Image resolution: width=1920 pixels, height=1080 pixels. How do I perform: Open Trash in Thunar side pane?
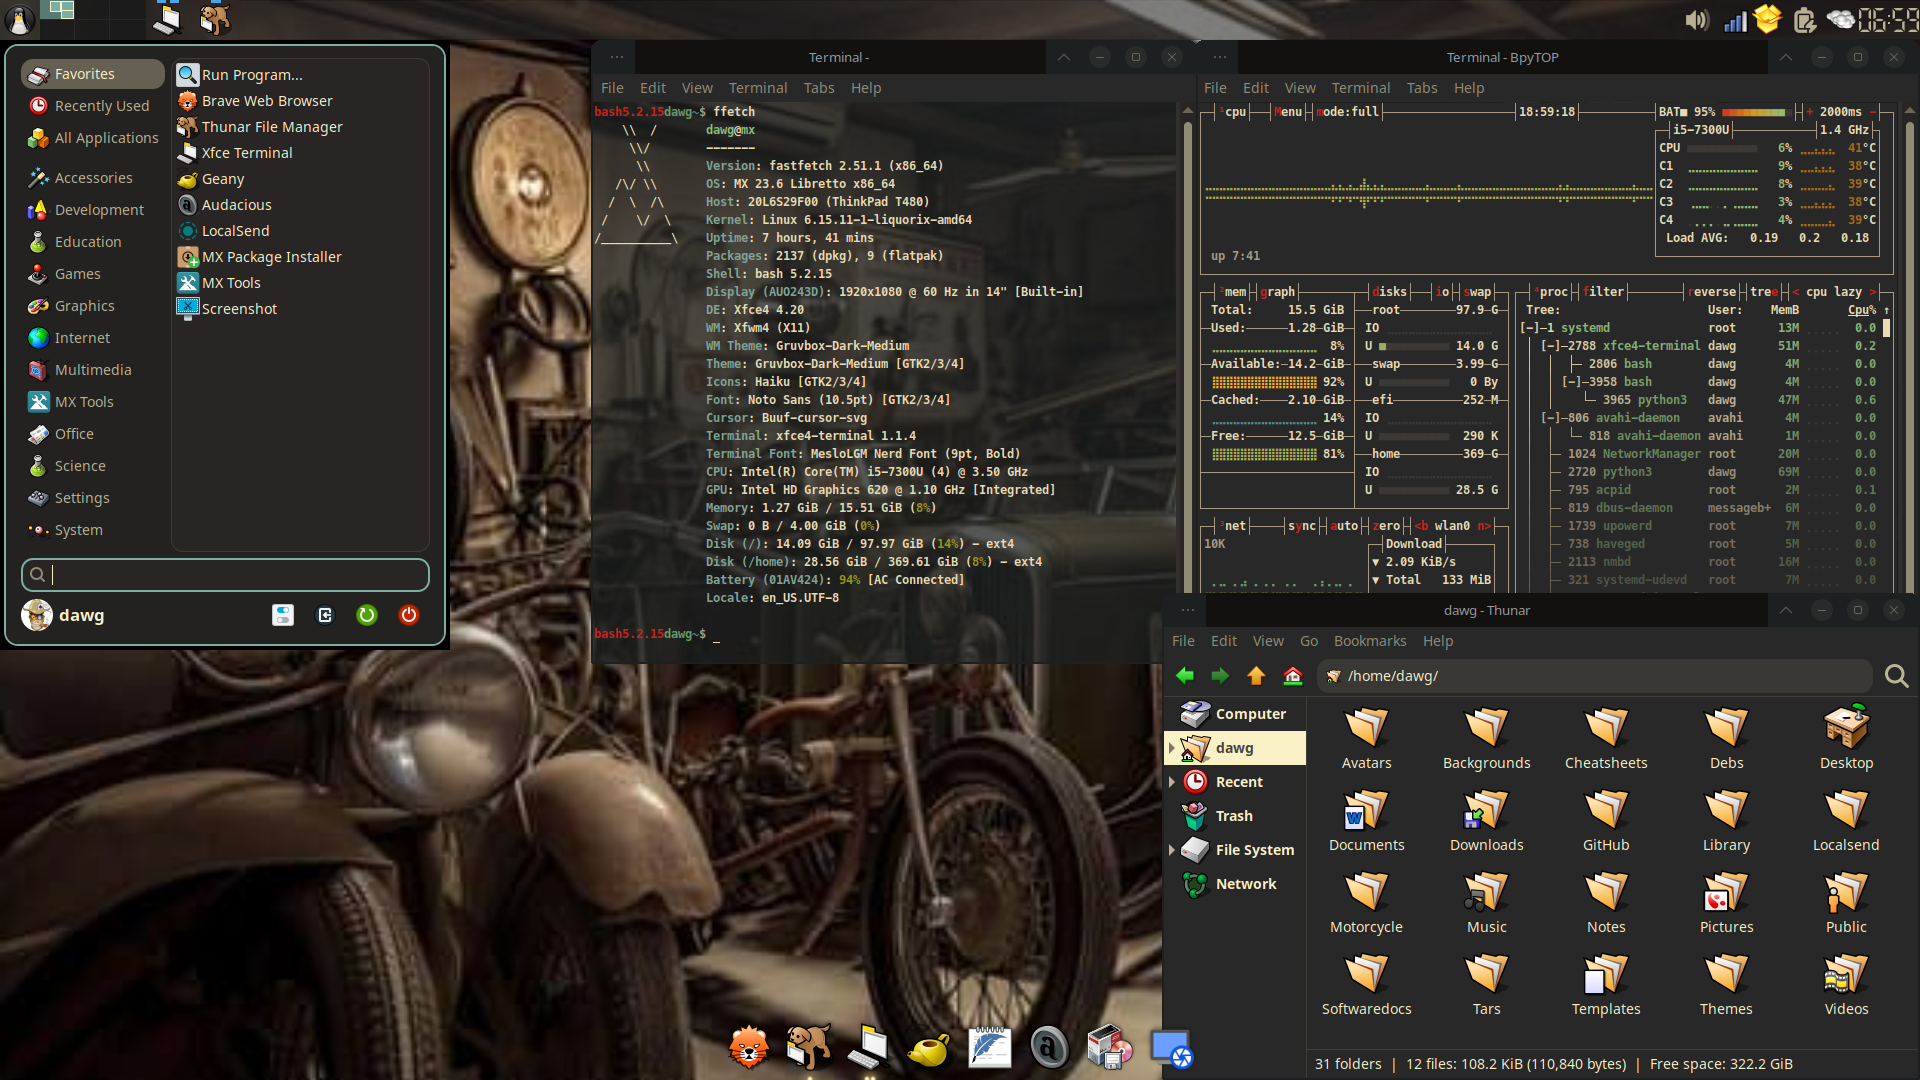click(x=1236, y=816)
